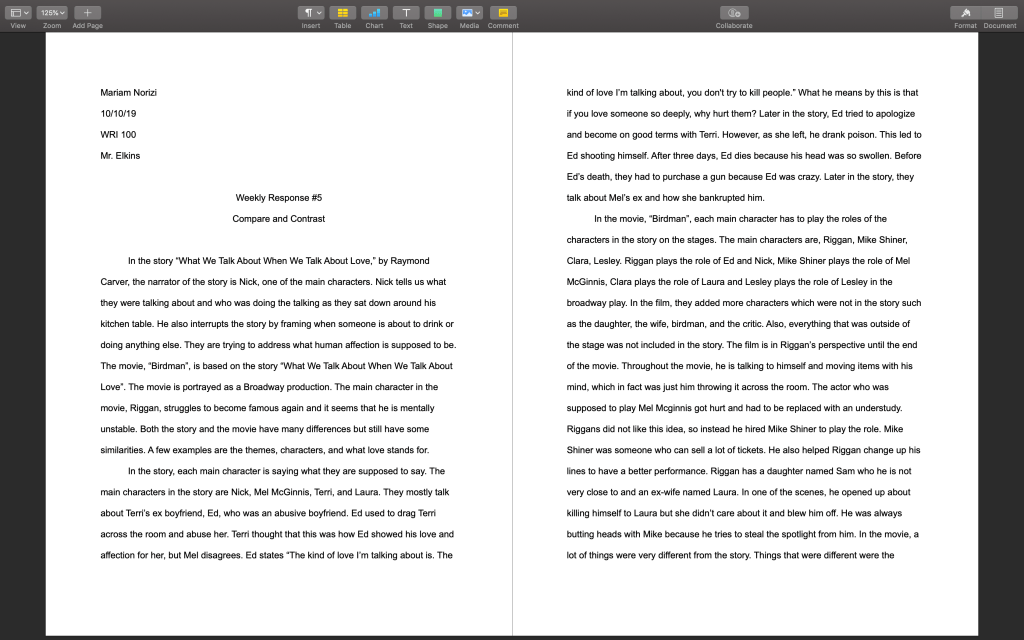Screen dimensions: 1024x640
Task: Click the Mr. Elkins line
Action: (119, 156)
